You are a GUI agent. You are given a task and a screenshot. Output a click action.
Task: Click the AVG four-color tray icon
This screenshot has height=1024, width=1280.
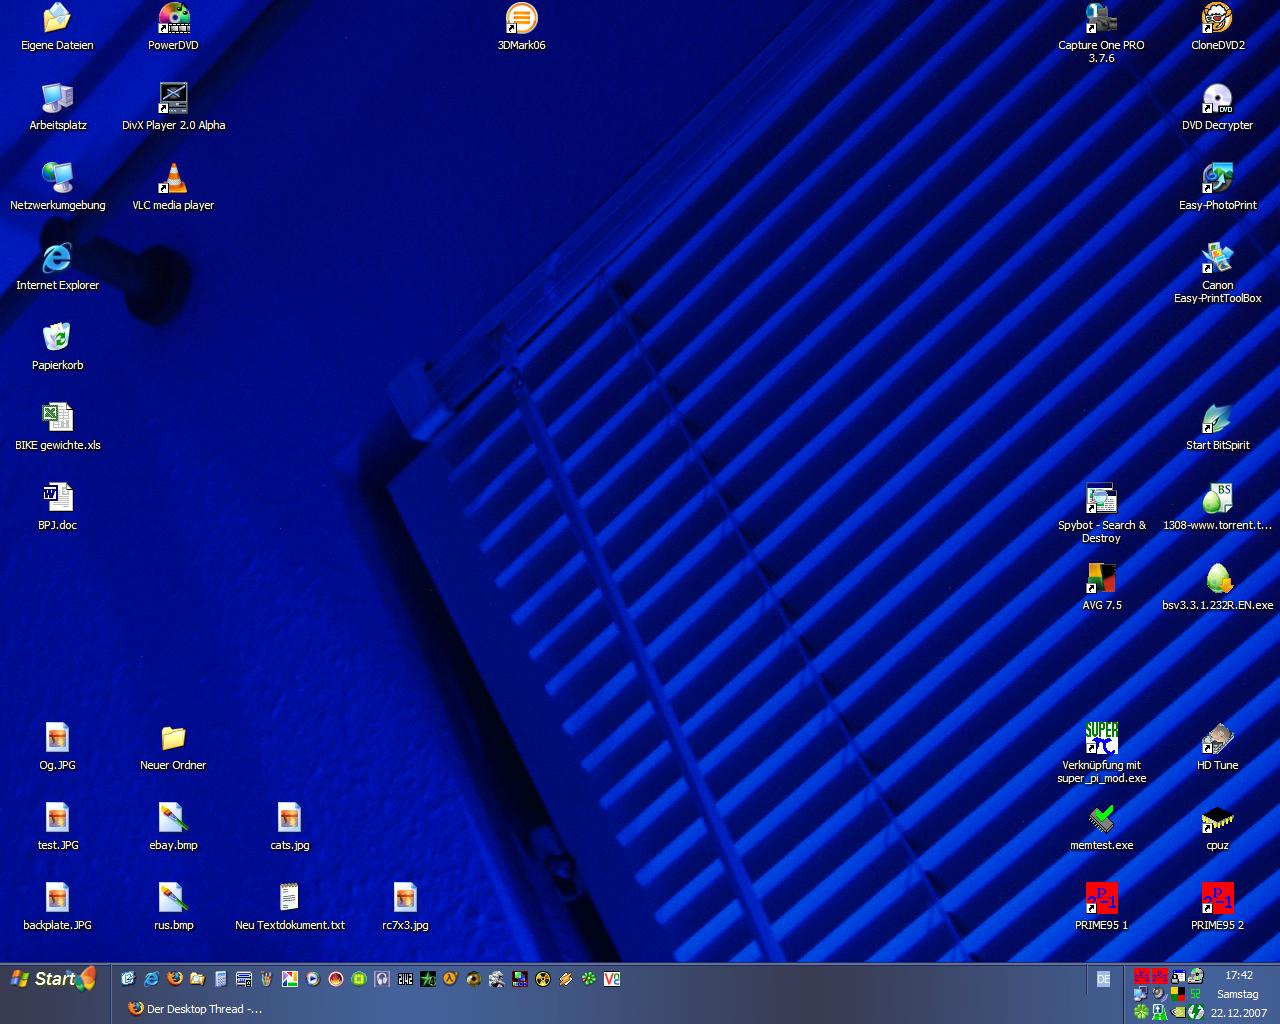pyautogui.click(x=1177, y=994)
